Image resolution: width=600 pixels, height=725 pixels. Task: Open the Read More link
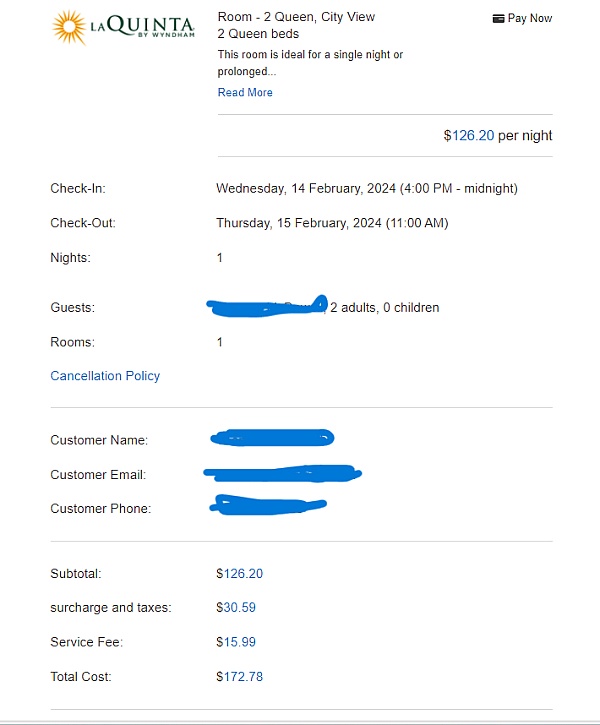(245, 92)
